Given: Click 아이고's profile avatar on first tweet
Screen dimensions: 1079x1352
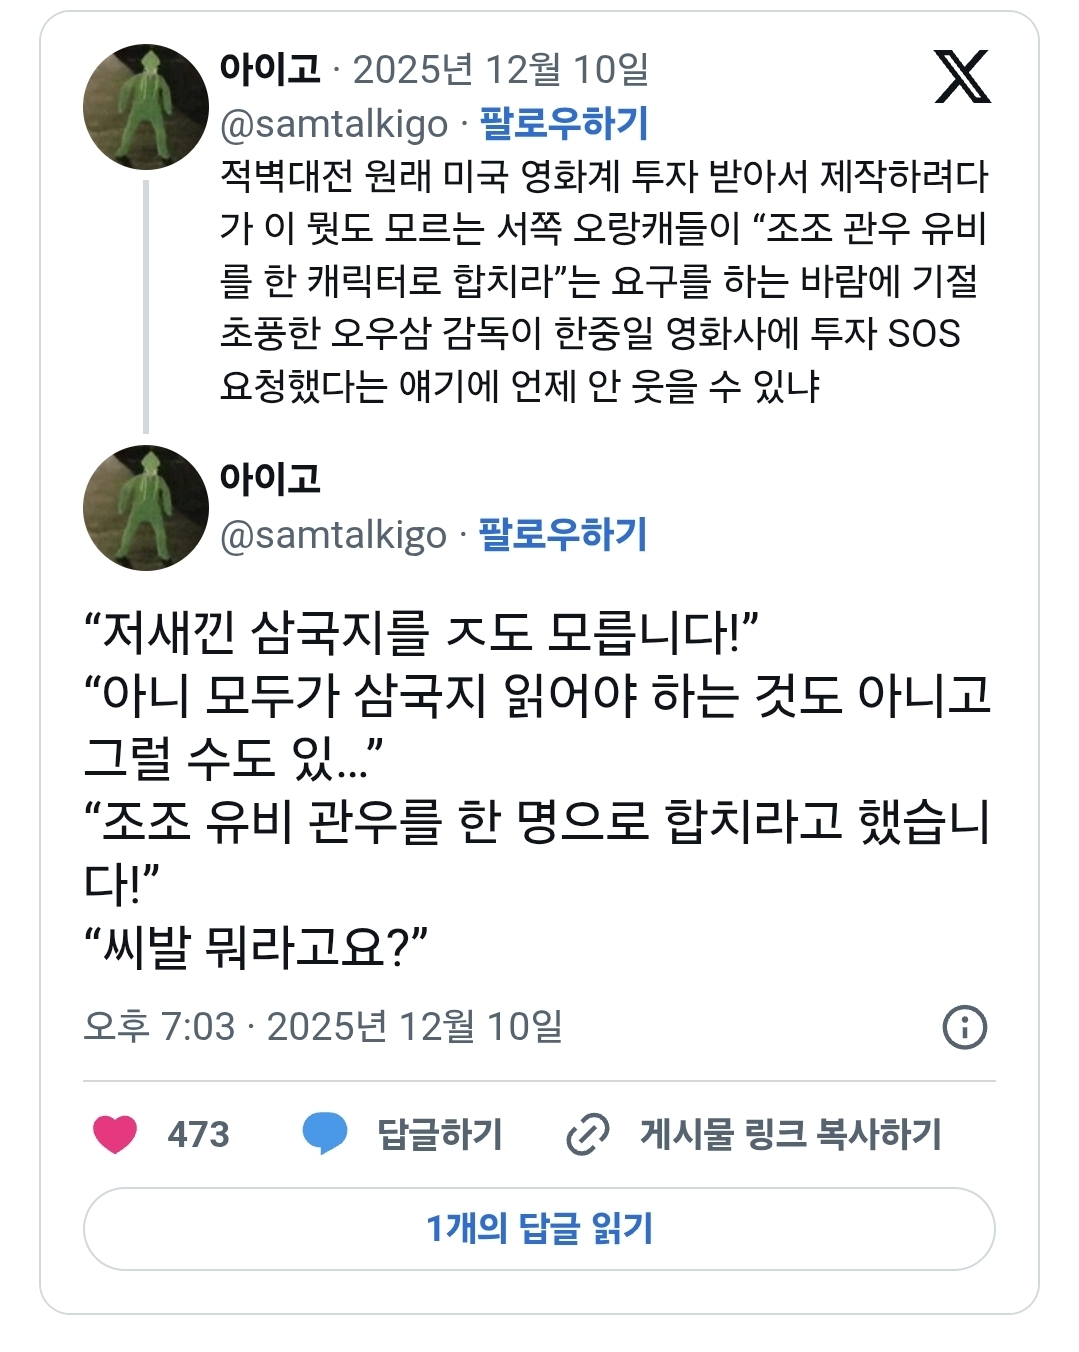Looking at the screenshot, I should point(147,105).
